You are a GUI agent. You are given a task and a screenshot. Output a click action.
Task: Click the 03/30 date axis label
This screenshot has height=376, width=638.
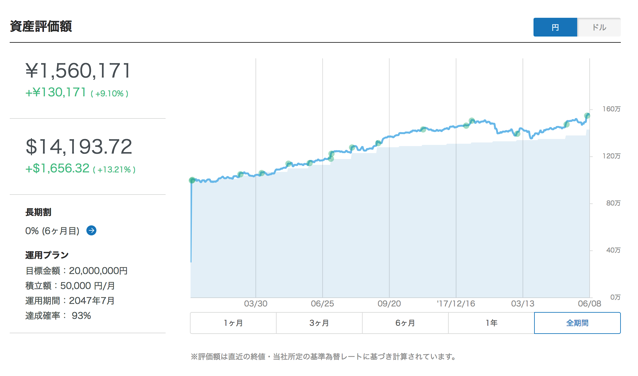[256, 304]
